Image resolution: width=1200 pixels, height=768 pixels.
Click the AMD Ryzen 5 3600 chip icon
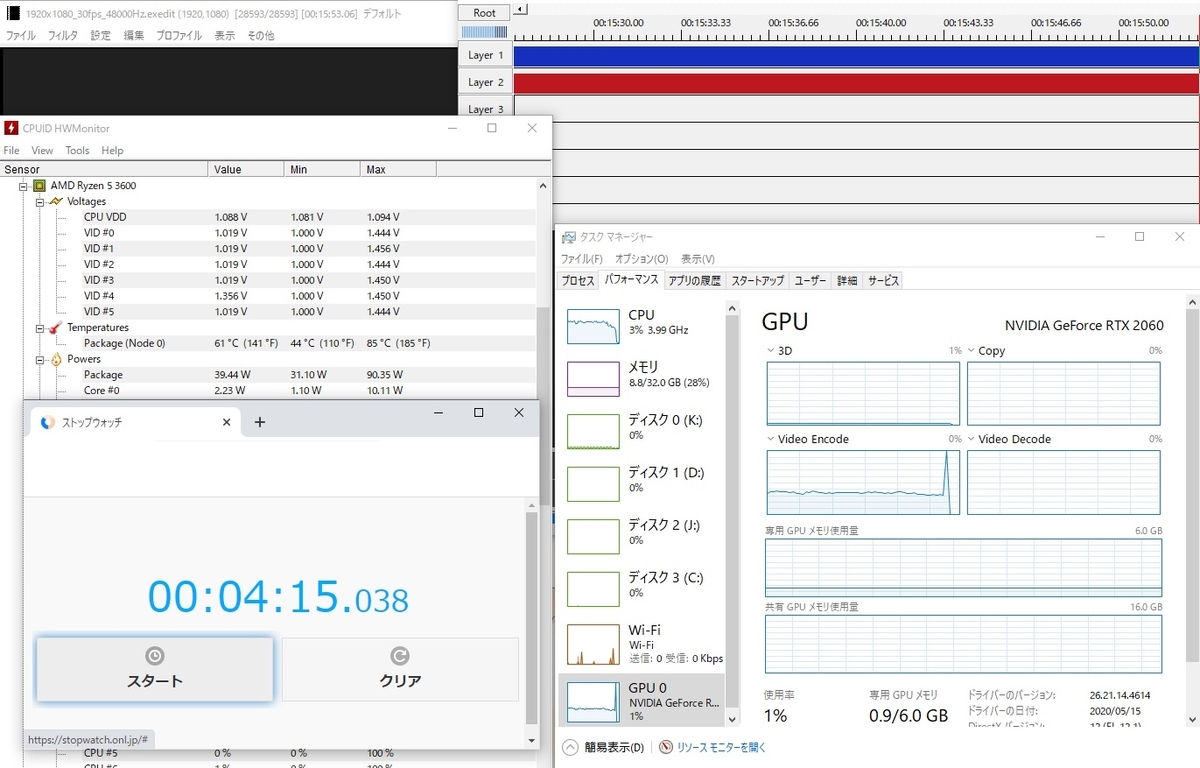40,186
